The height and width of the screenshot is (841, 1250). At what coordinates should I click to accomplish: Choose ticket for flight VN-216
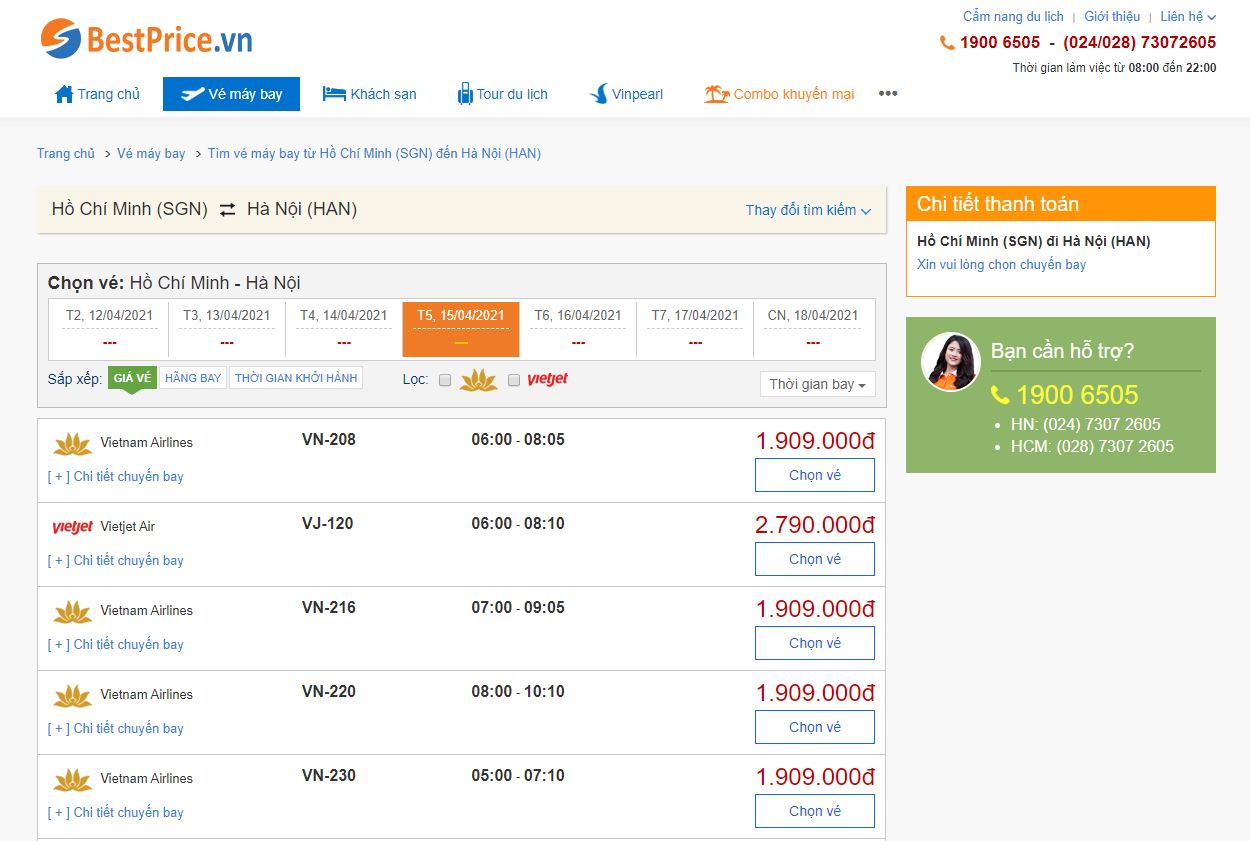[815, 643]
